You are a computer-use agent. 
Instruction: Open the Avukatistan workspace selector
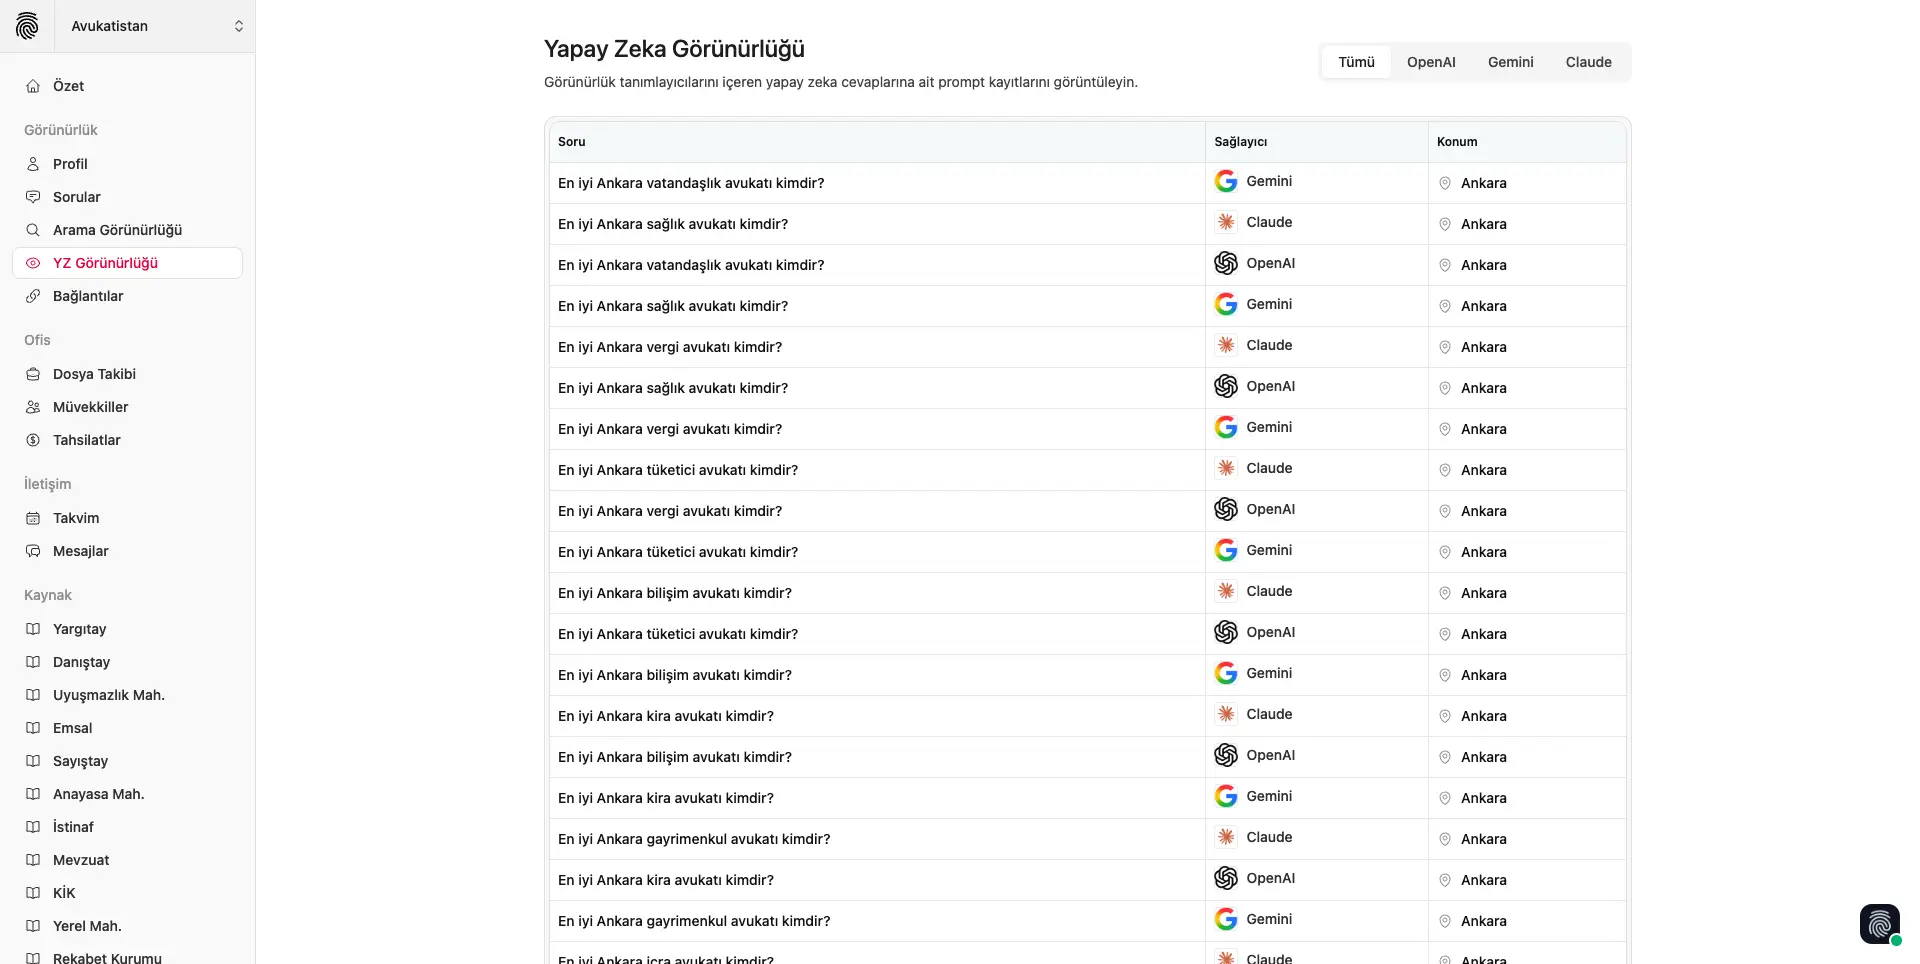click(155, 26)
